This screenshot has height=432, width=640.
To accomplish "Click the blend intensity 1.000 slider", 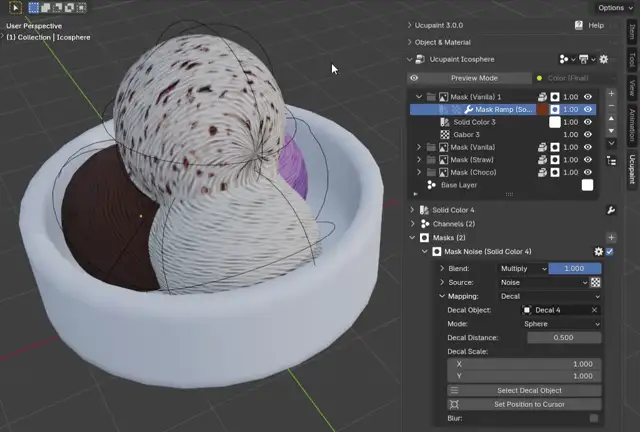I will (x=575, y=268).
